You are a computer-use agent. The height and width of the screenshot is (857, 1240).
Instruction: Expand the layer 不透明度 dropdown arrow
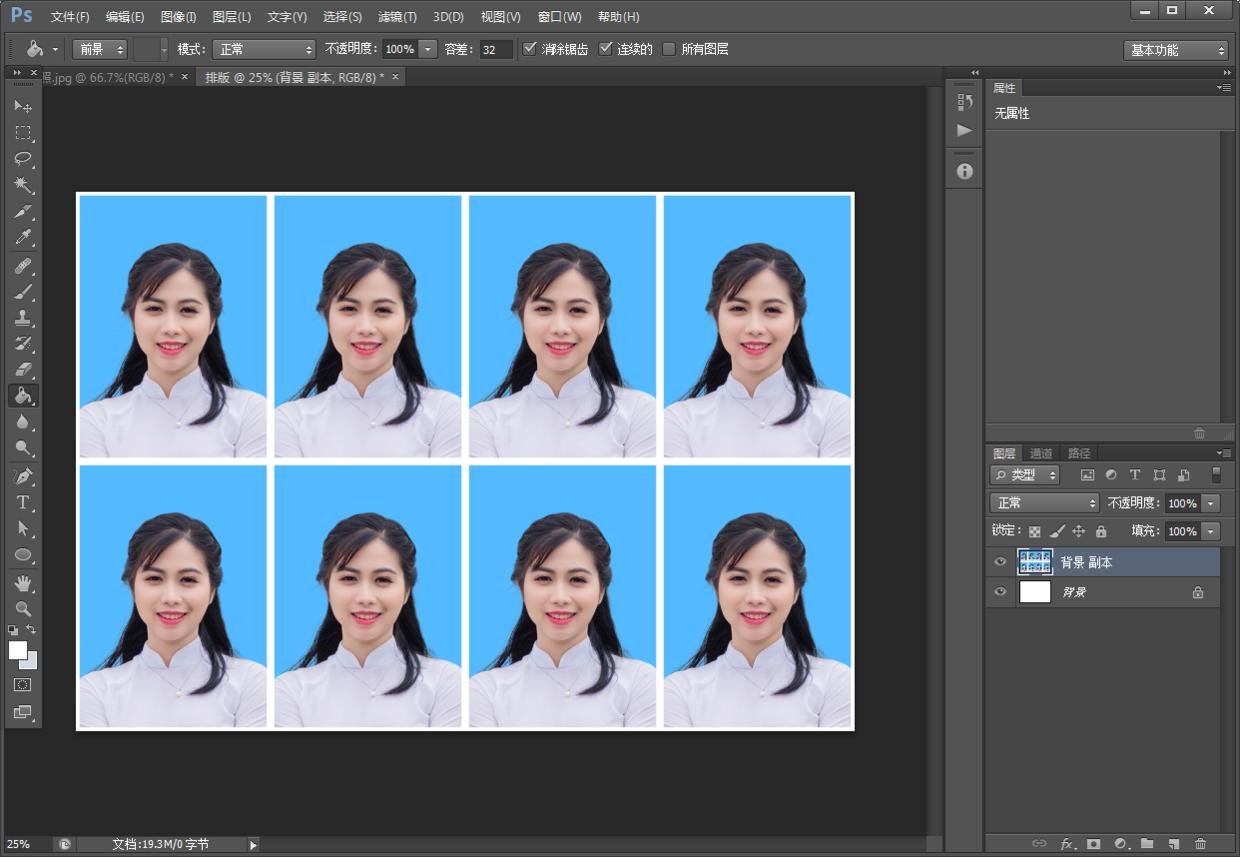[1211, 503]
